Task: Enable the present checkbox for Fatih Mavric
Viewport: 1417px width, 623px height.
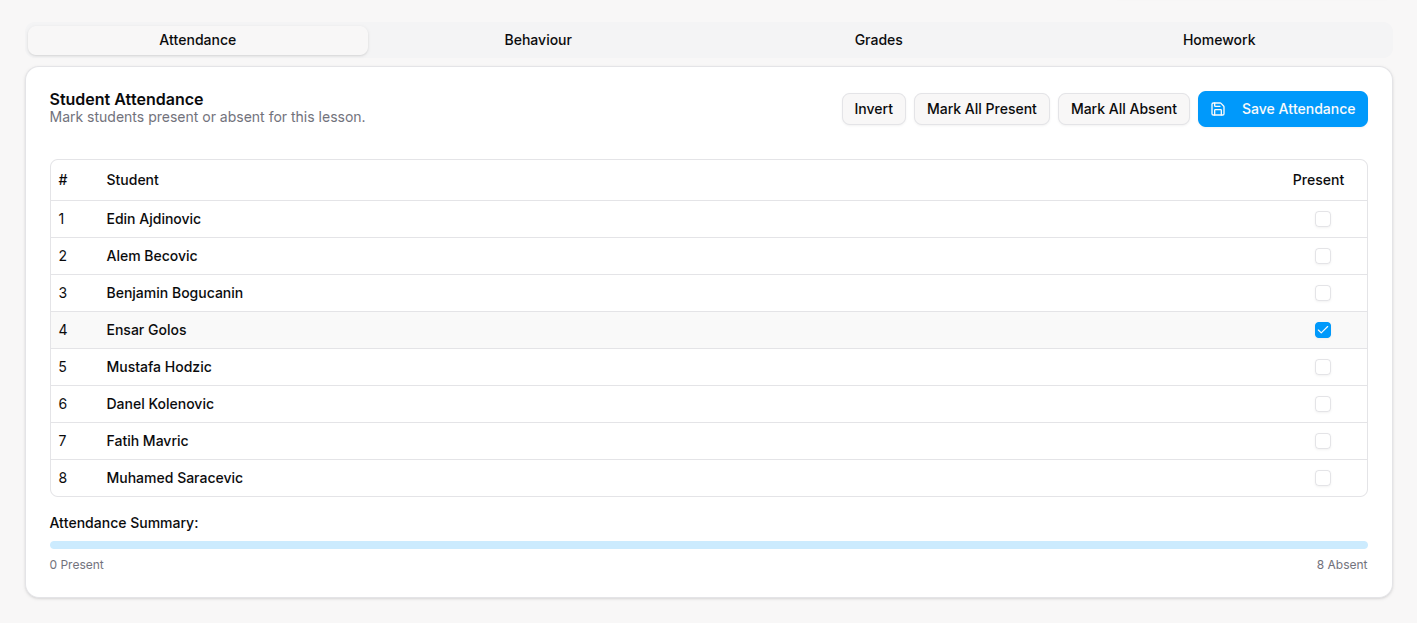Action: pos(1323,440)
